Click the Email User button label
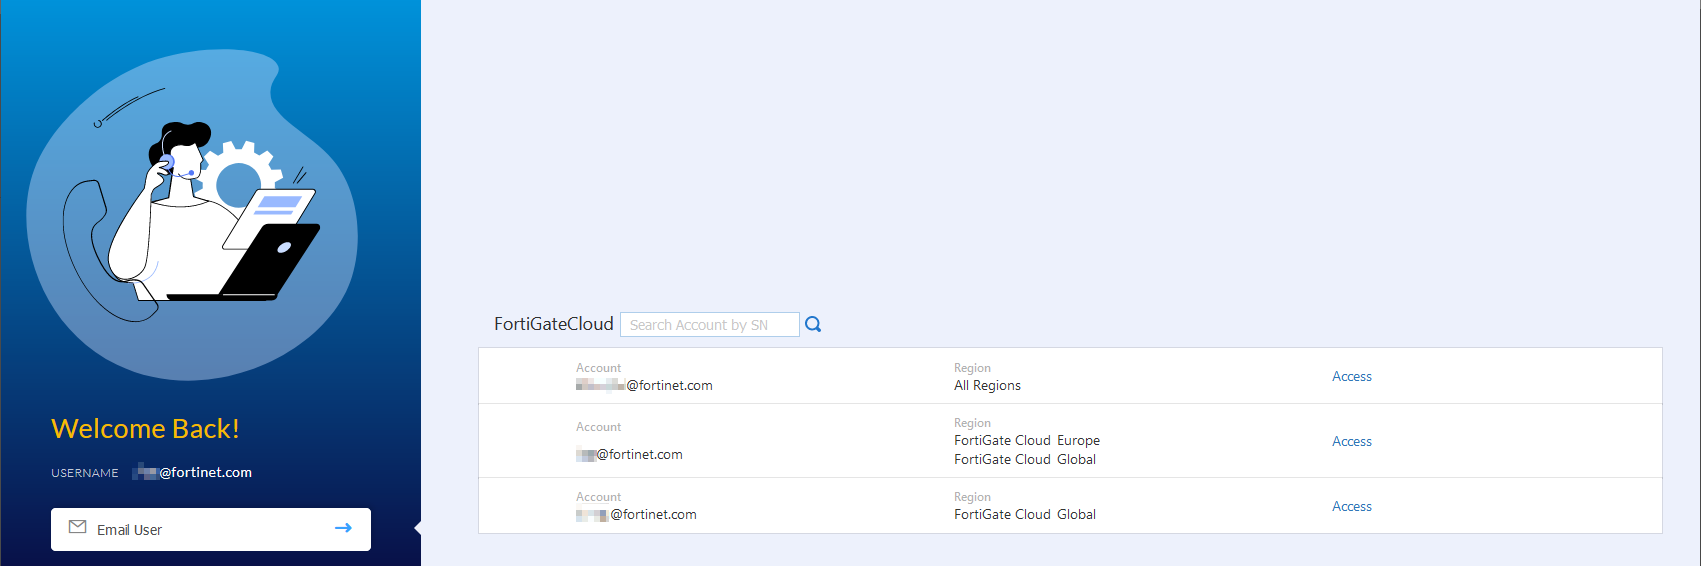1701x566 pixels. [x=129, y=530]
